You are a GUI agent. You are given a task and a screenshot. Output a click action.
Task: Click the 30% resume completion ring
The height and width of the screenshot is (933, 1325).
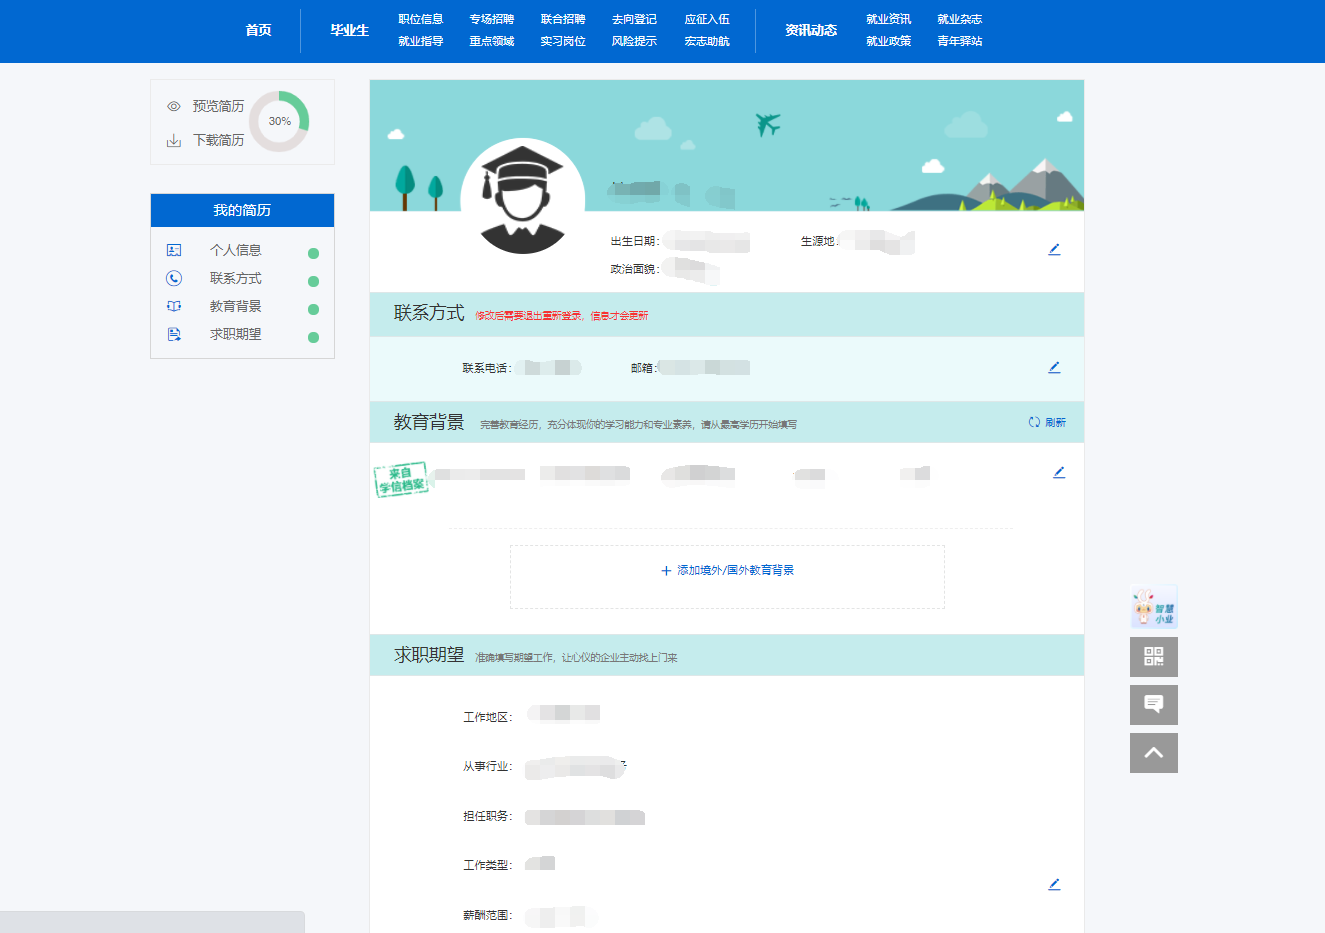coord(280,121)
